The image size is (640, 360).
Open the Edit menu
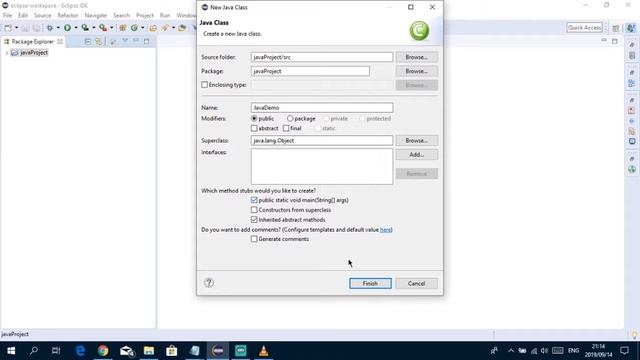tap(23, 16)
